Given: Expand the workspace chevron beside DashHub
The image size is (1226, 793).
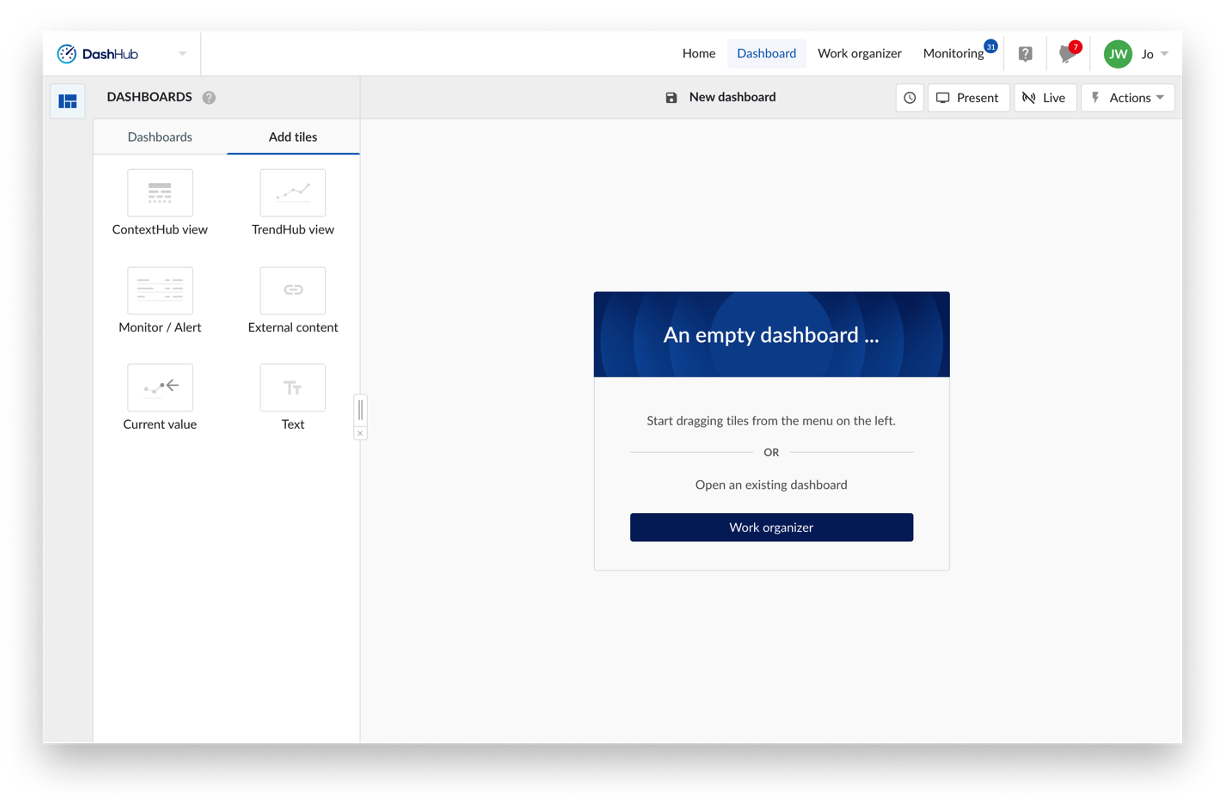Looking at the screenshot, I should pyautogui.click(x=181, y=53).
